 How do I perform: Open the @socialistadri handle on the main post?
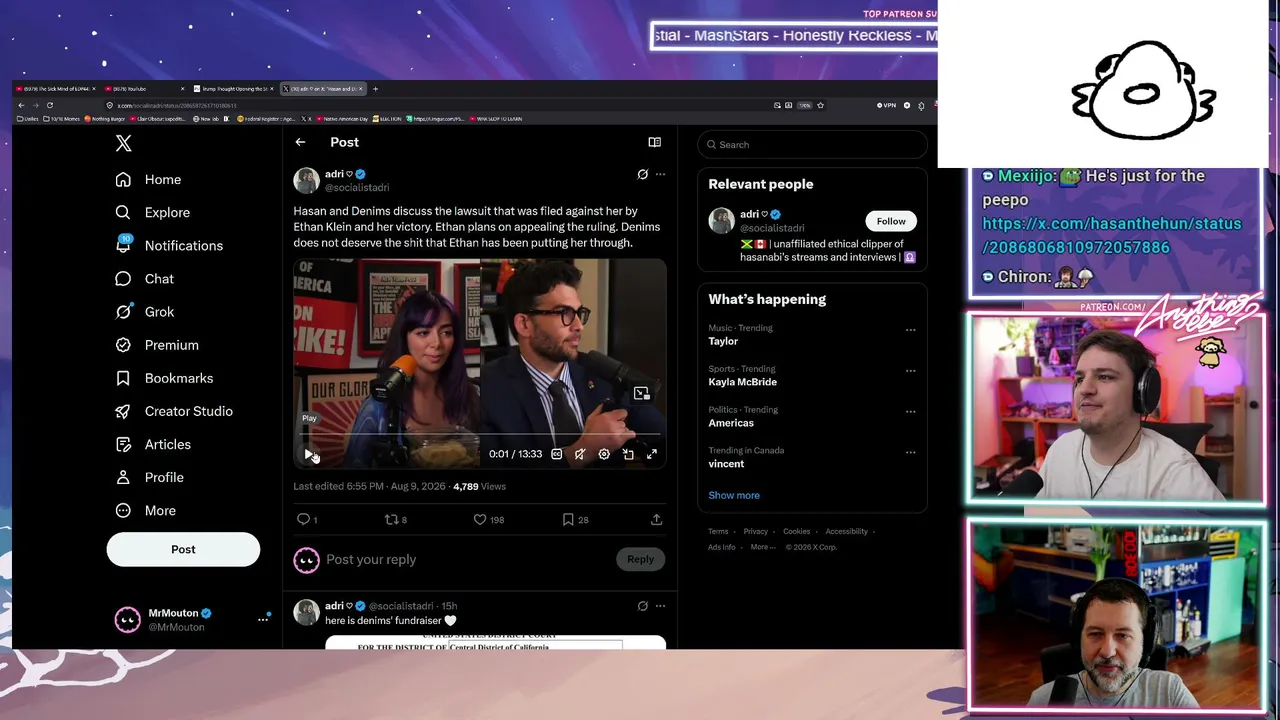(x=357, y=187)
